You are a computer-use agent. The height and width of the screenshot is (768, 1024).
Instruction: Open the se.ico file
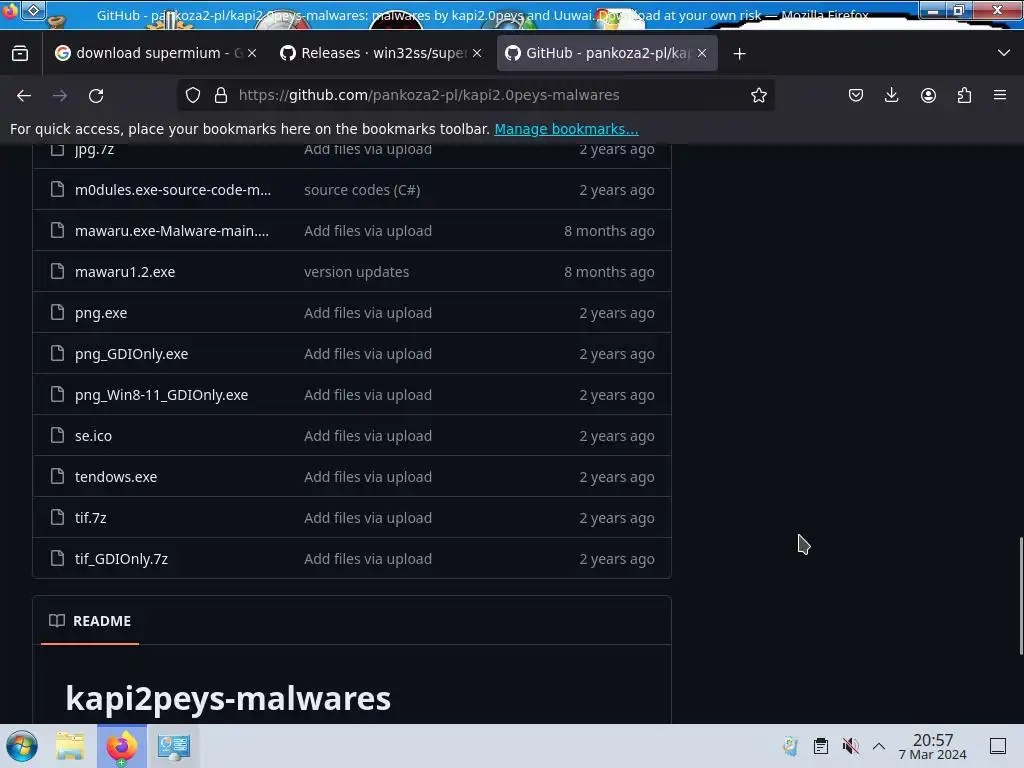coord(93,436)
